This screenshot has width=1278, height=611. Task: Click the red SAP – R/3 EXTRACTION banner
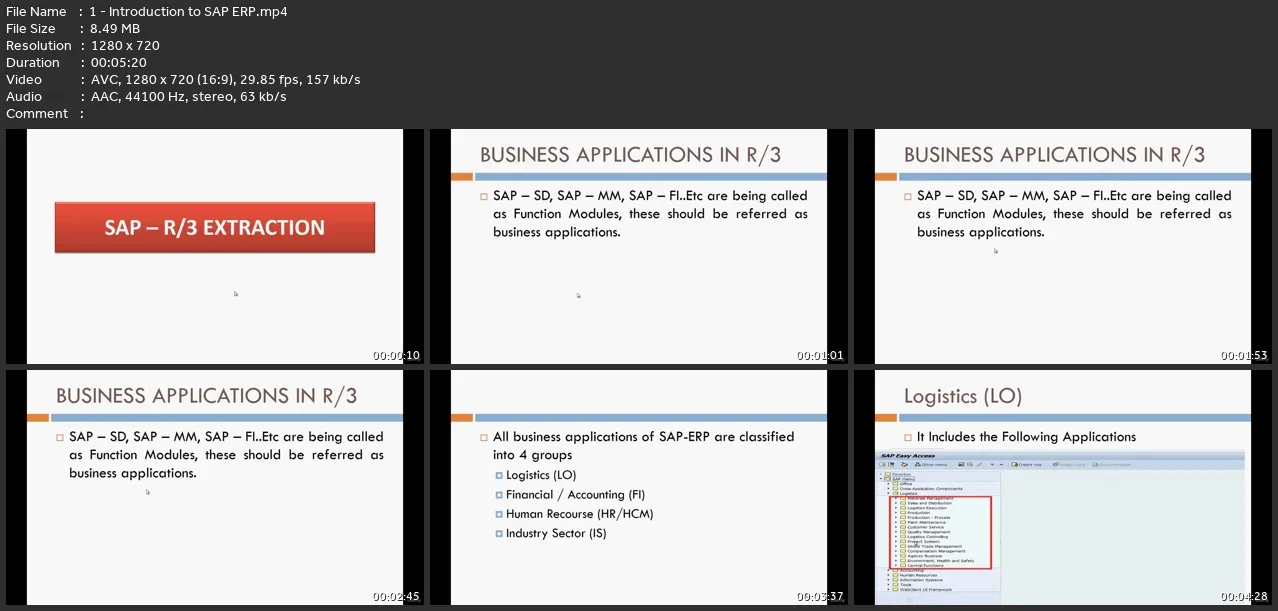215,227
